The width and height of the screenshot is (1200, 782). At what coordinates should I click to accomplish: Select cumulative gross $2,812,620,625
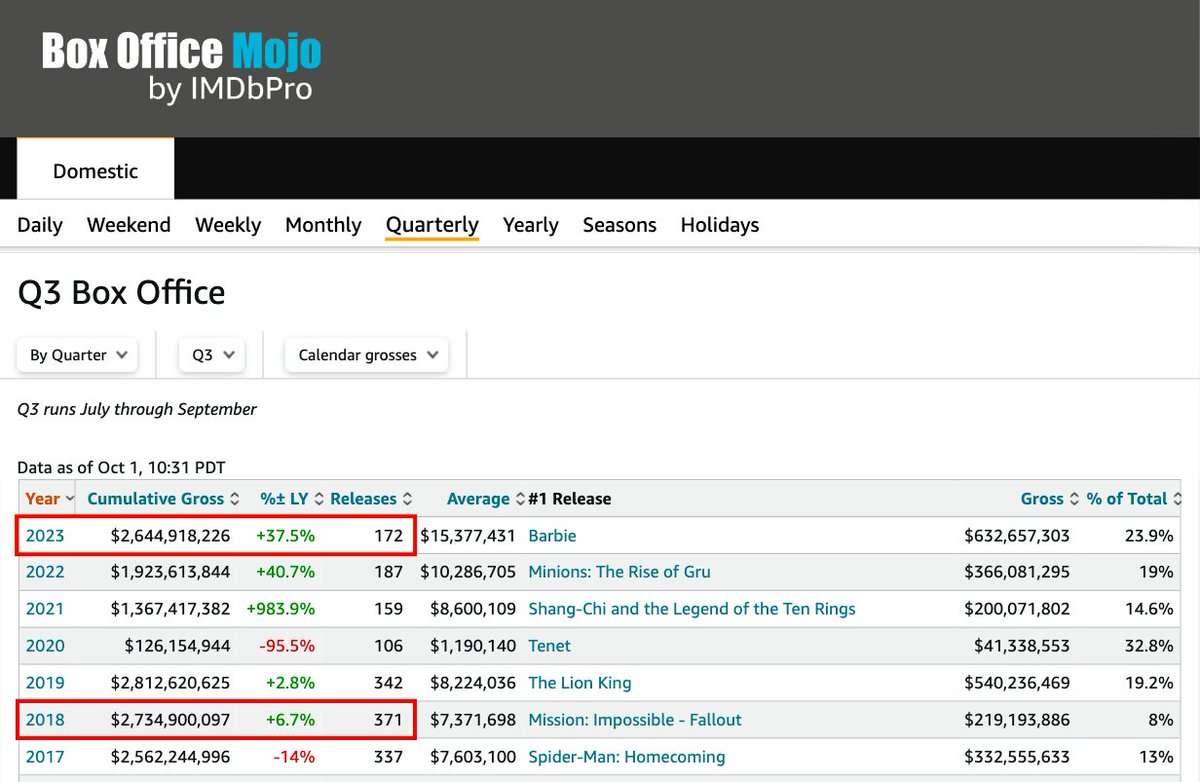coord(170,683)
